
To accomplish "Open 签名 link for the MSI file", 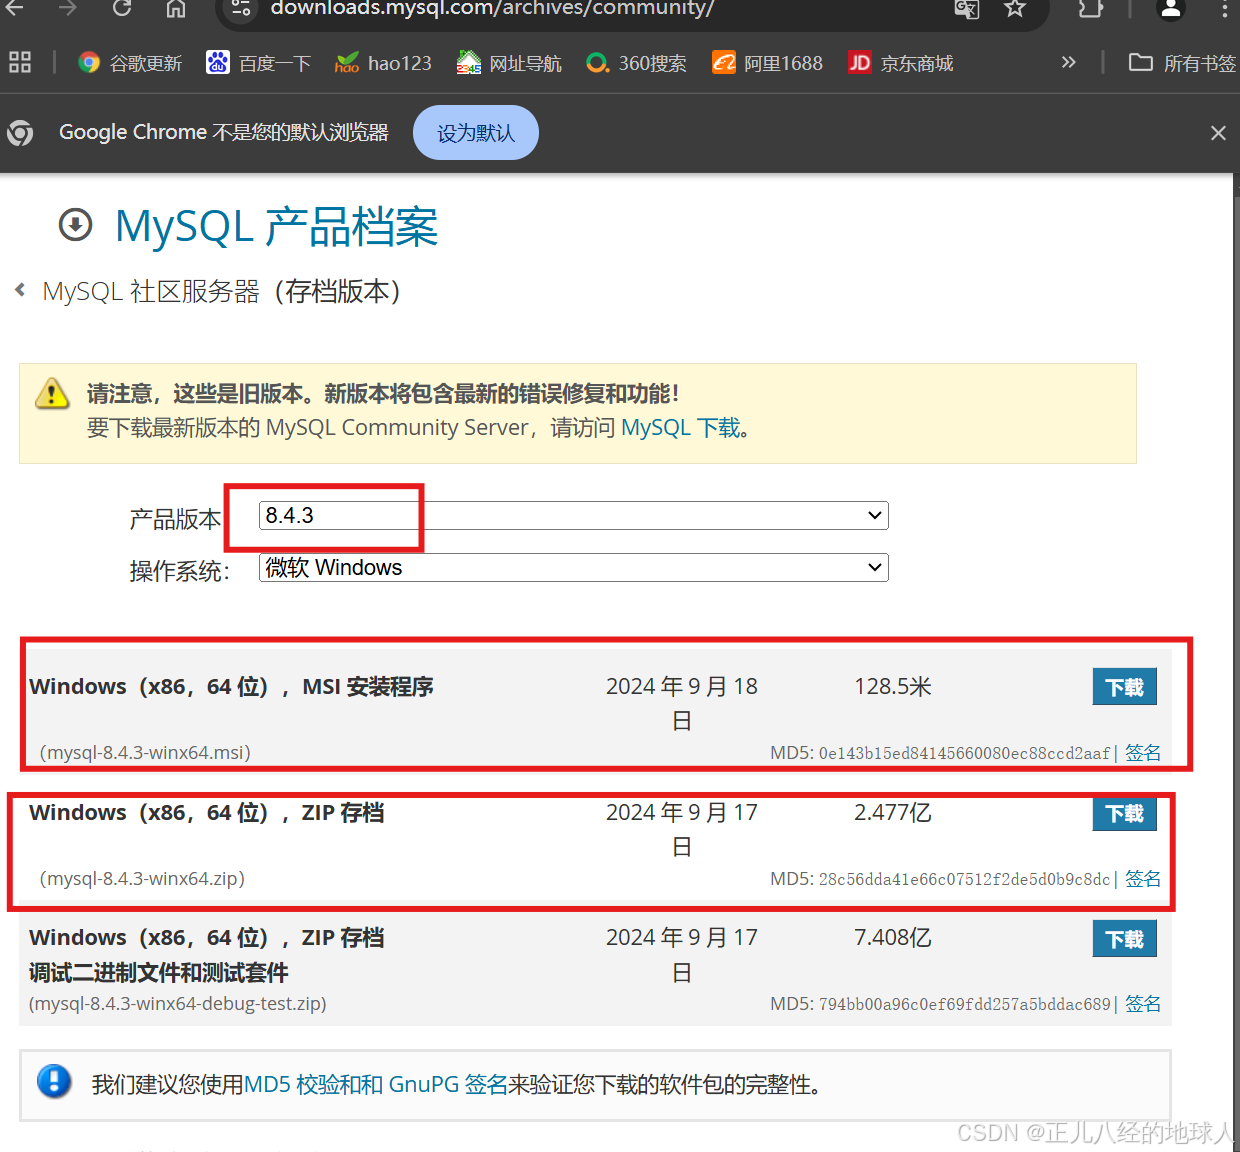I will pos(1143,753).
